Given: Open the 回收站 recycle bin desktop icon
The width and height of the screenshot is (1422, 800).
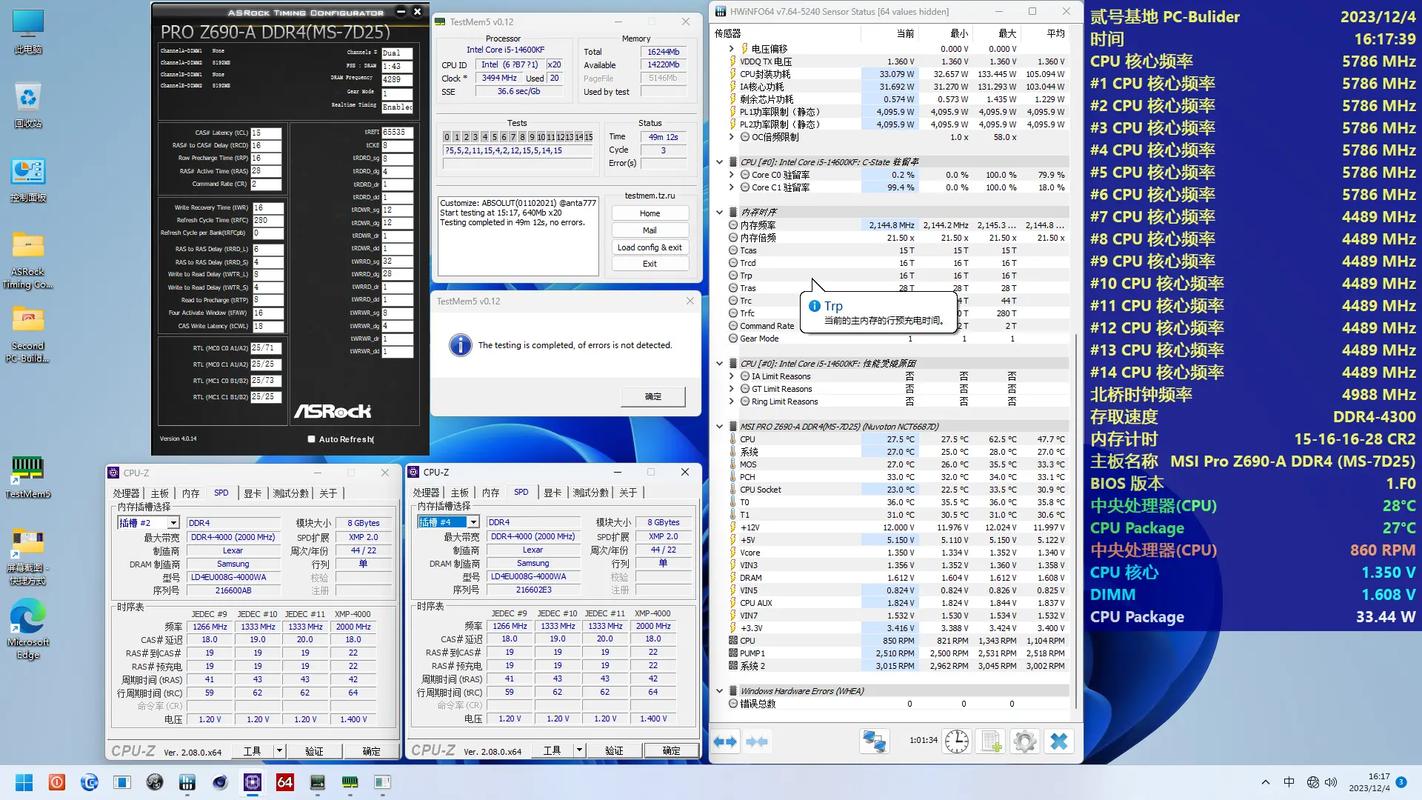Looking at the screenshot, I should click(x=28, y=106).
